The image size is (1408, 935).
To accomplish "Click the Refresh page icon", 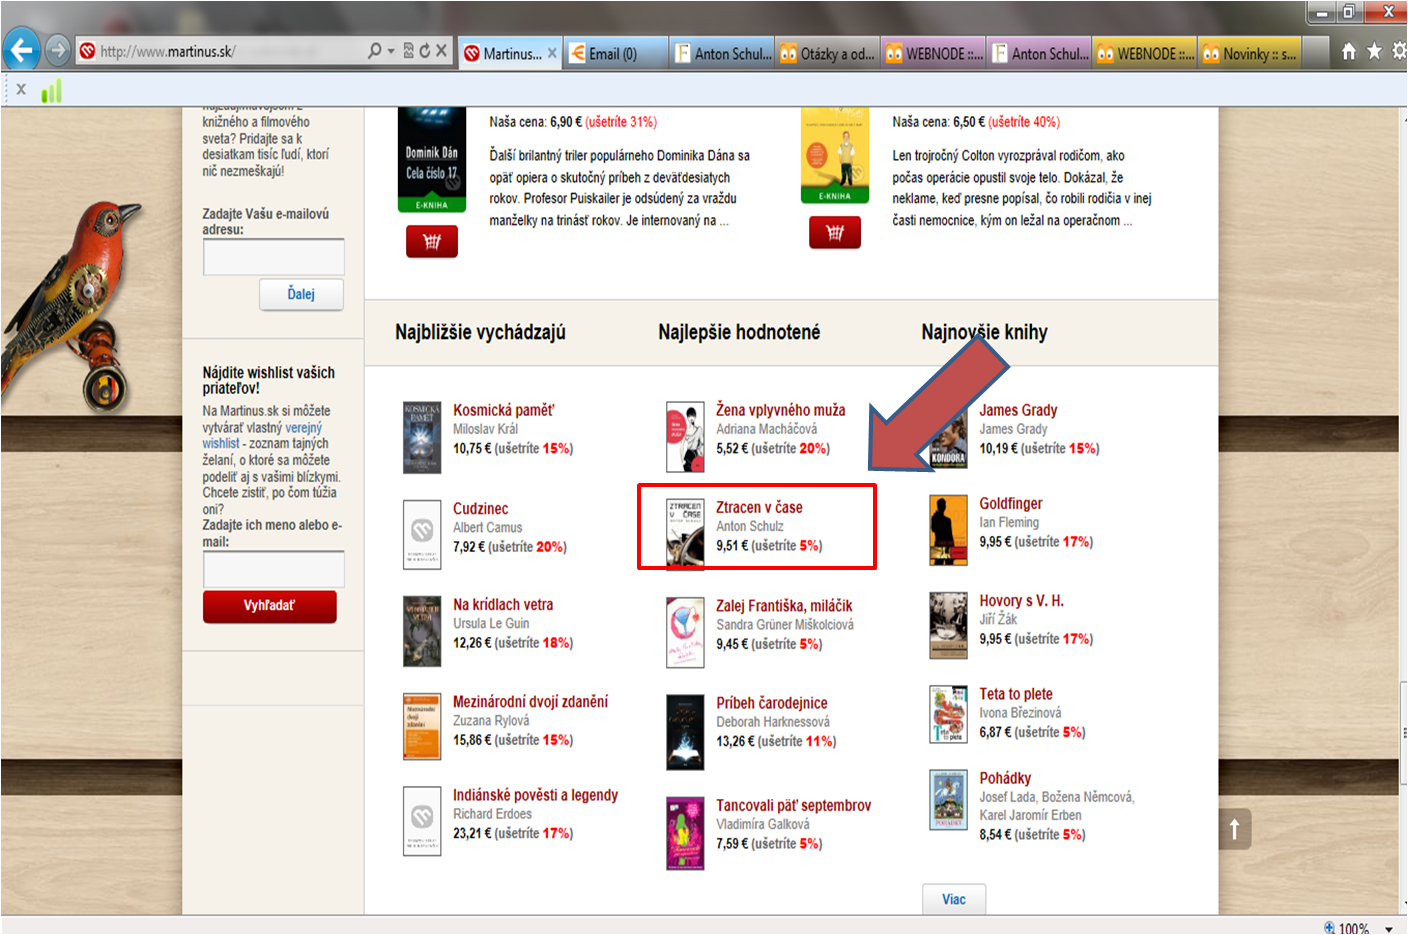I will click(x=424, y=50).
